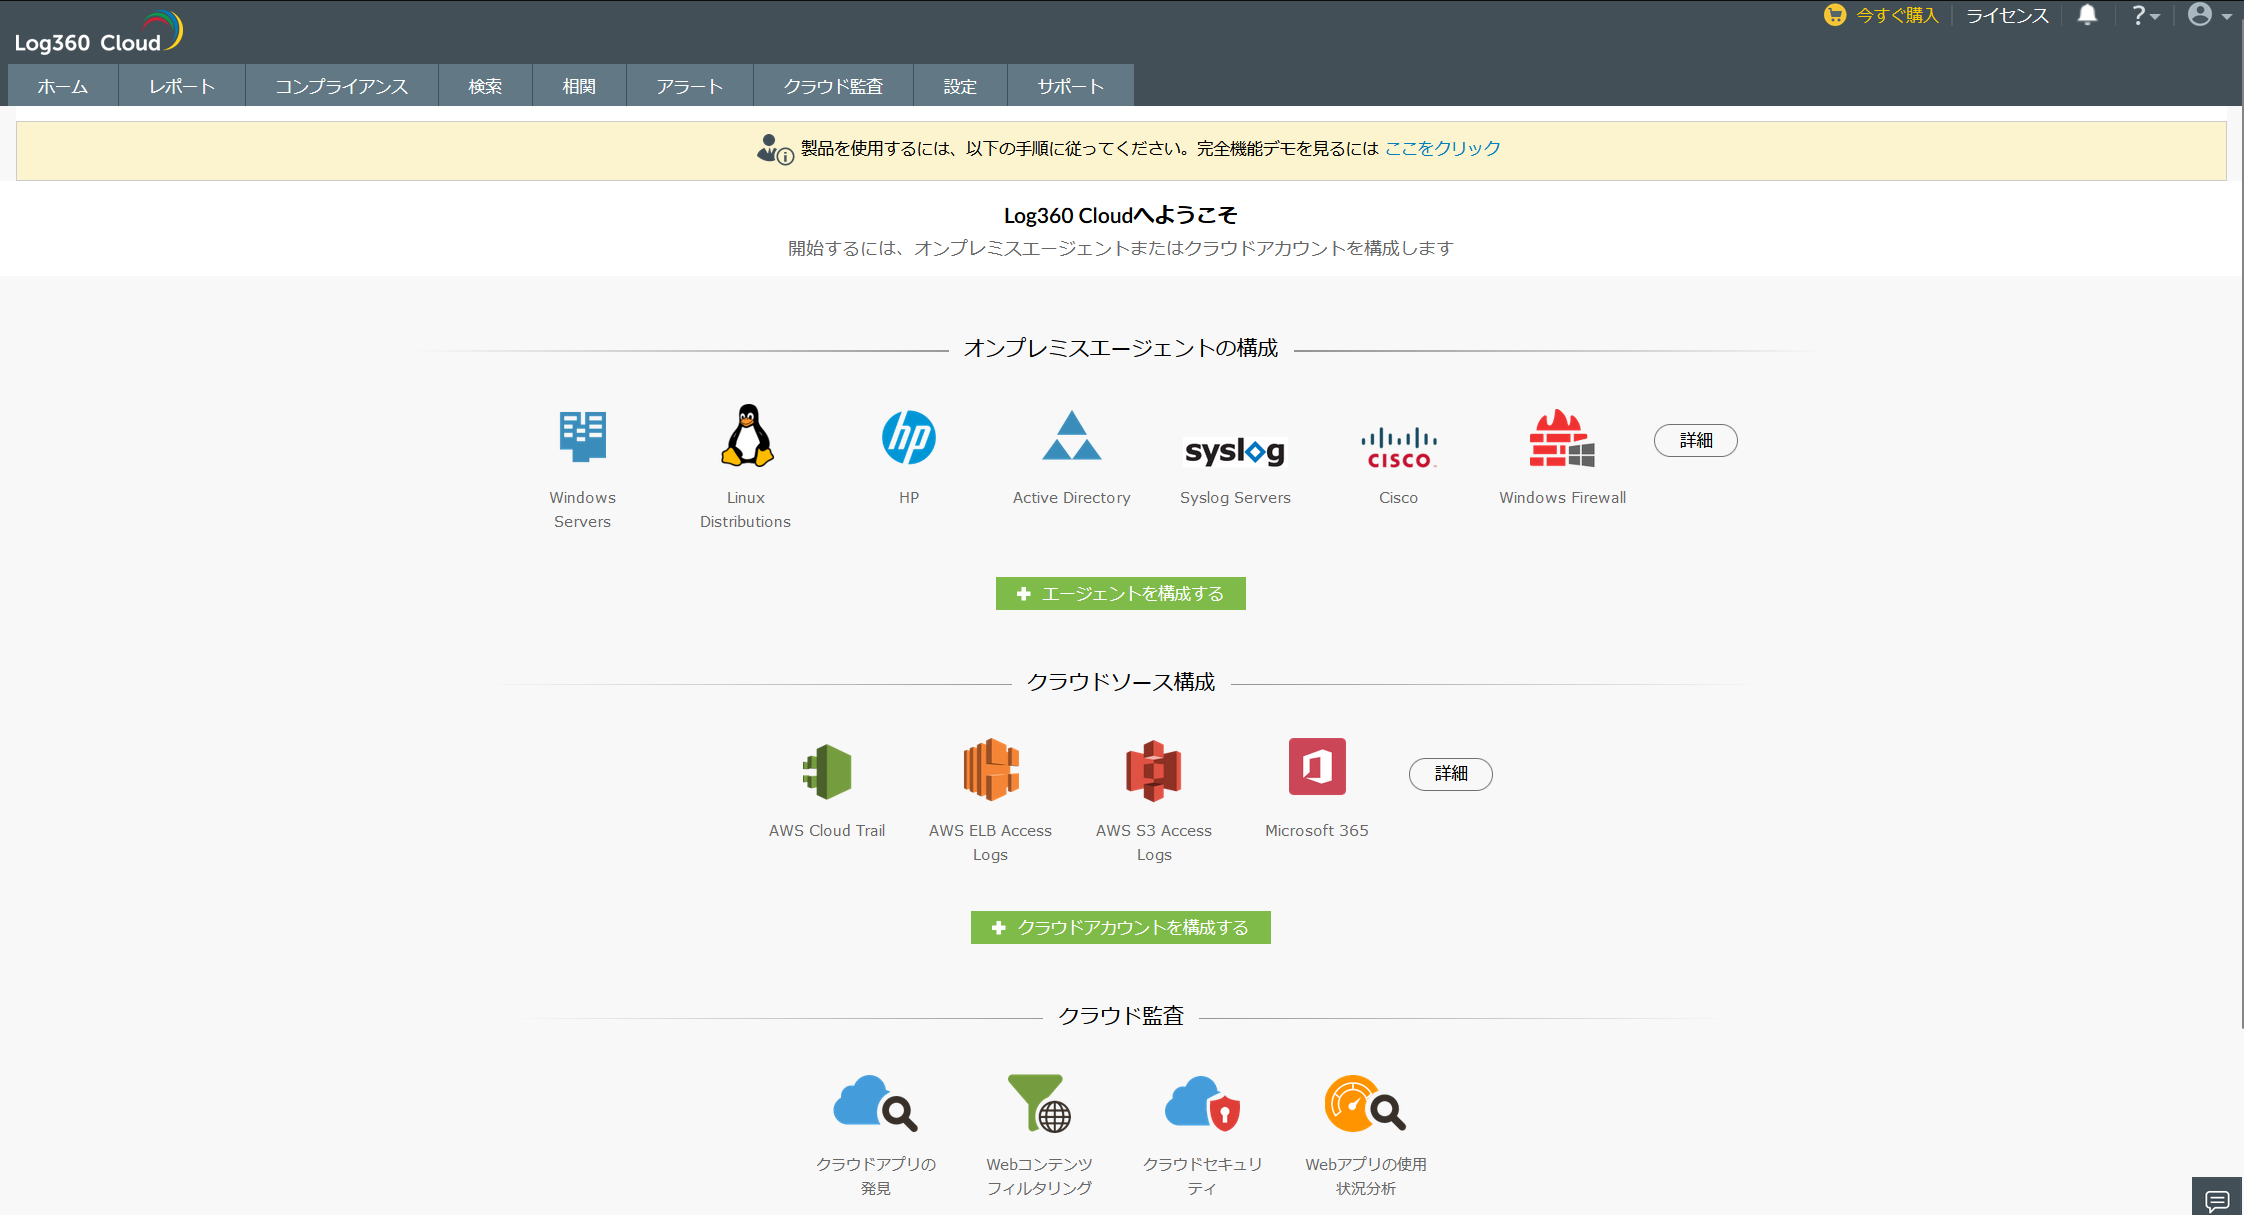Select the Windows Firewall icon
This screenshot has width=2244, height=1215.
pos(1561,439)
